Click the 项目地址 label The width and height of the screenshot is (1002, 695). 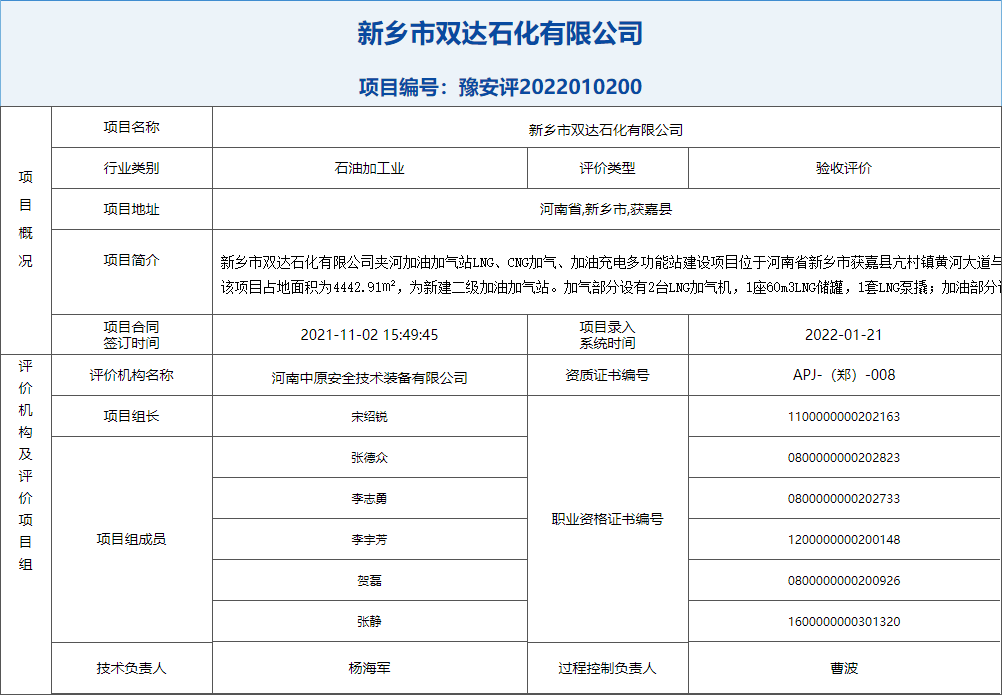[132, 210]
